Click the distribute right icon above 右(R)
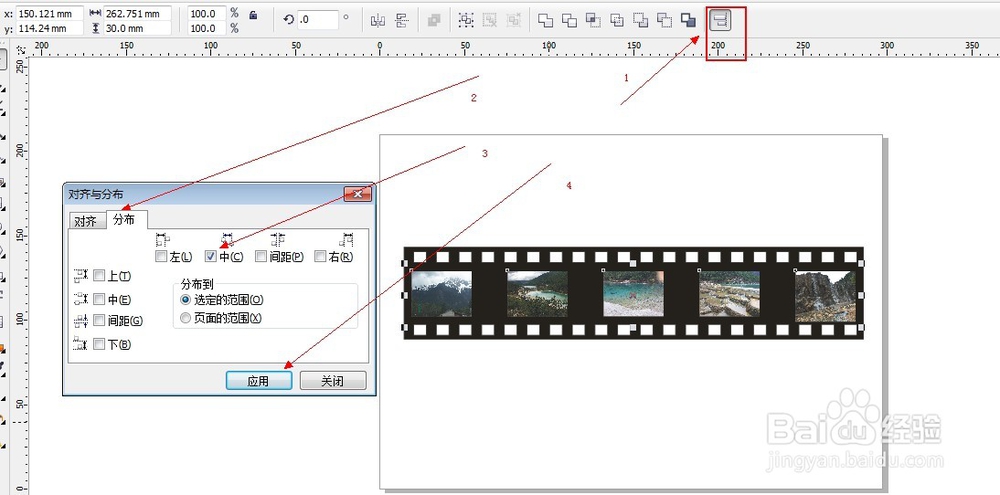The image size is (1000, 495). [347, 240]
